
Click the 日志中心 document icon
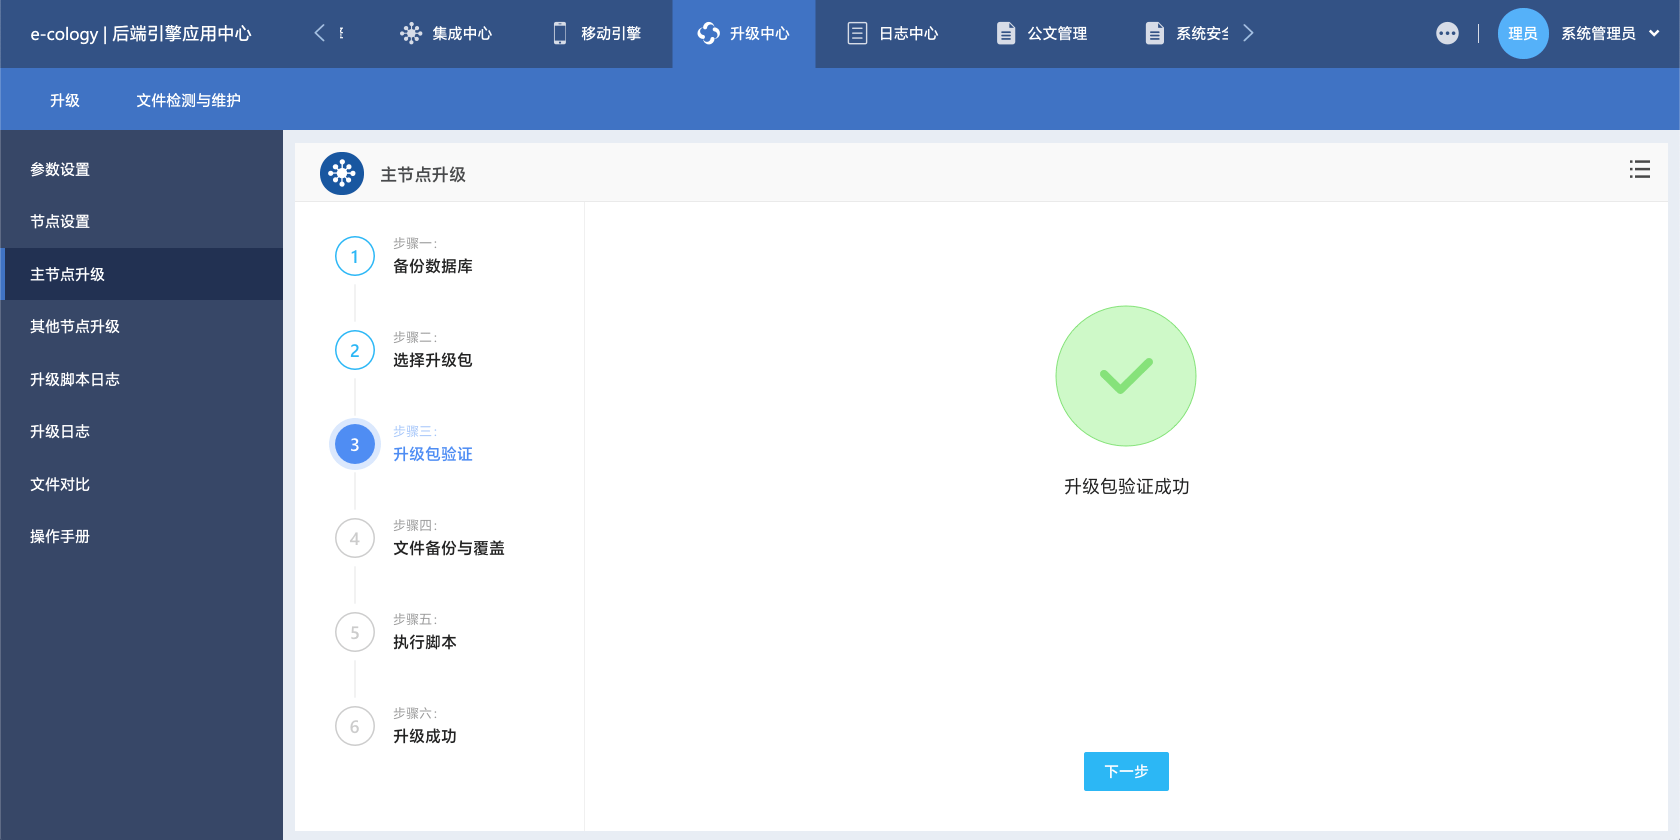[857, 33]
